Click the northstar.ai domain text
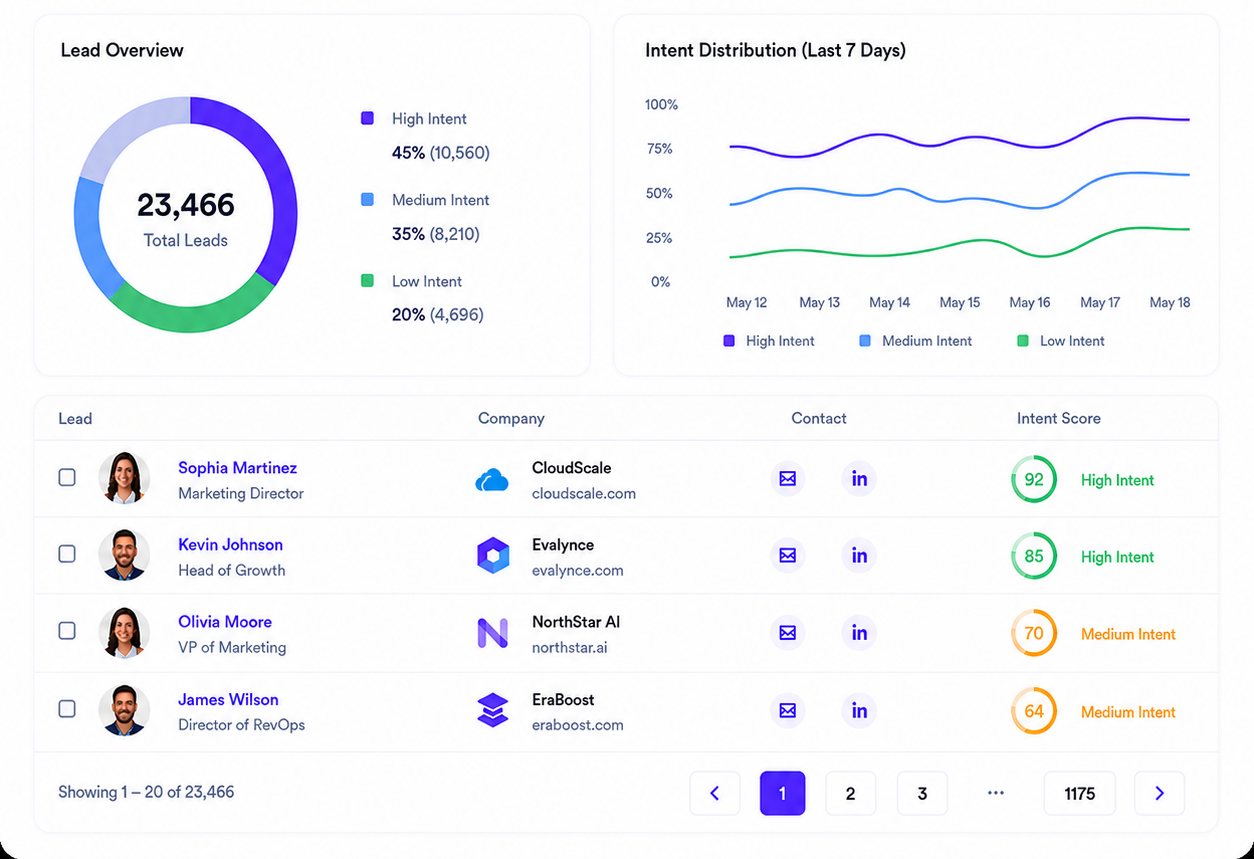The height and width of the screenshot is (859, 1254). click(x=570, y=647)
